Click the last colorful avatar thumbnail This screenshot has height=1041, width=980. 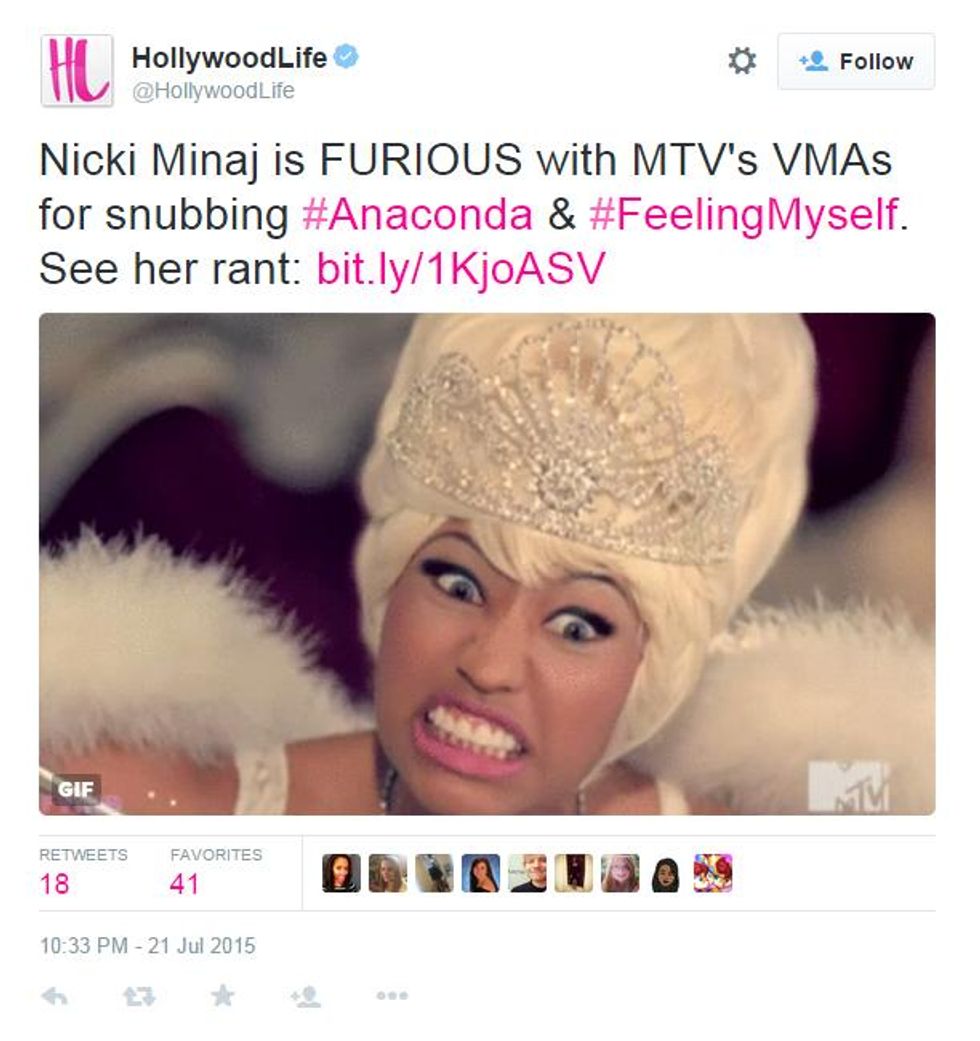pyautogui.click(x=713, y=872)
